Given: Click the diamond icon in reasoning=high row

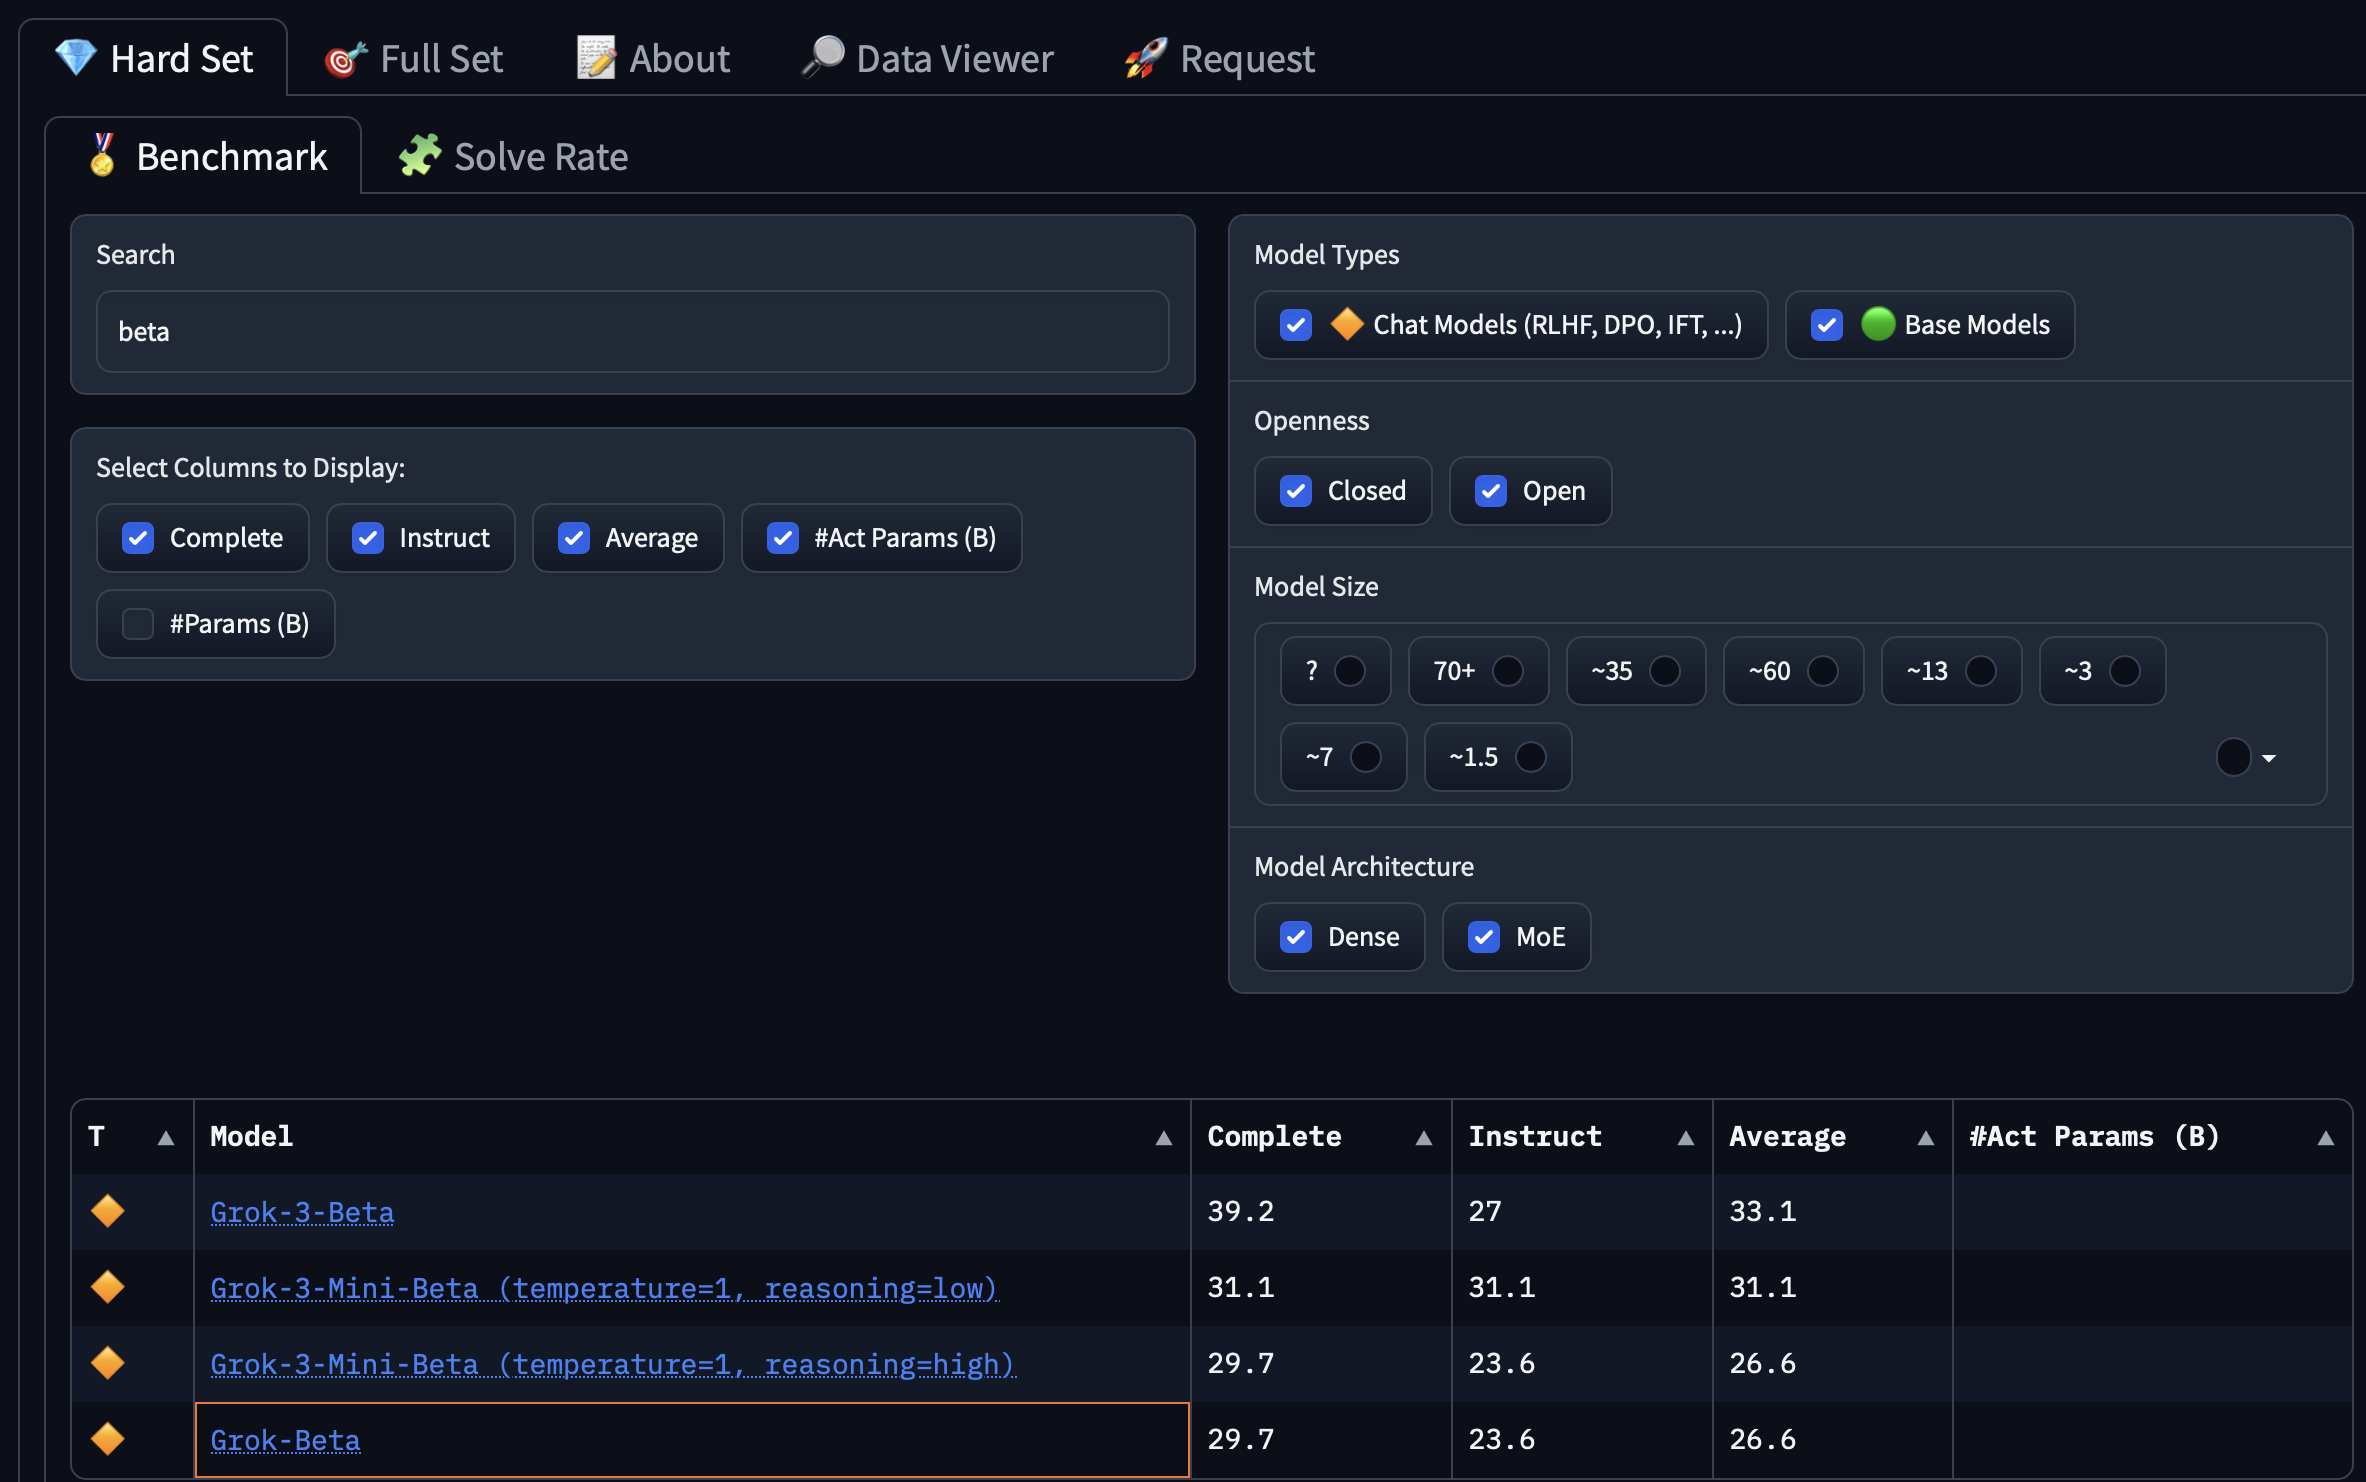Looking at the screenshot, I should pyautogui.click(x=108, y=1363).
